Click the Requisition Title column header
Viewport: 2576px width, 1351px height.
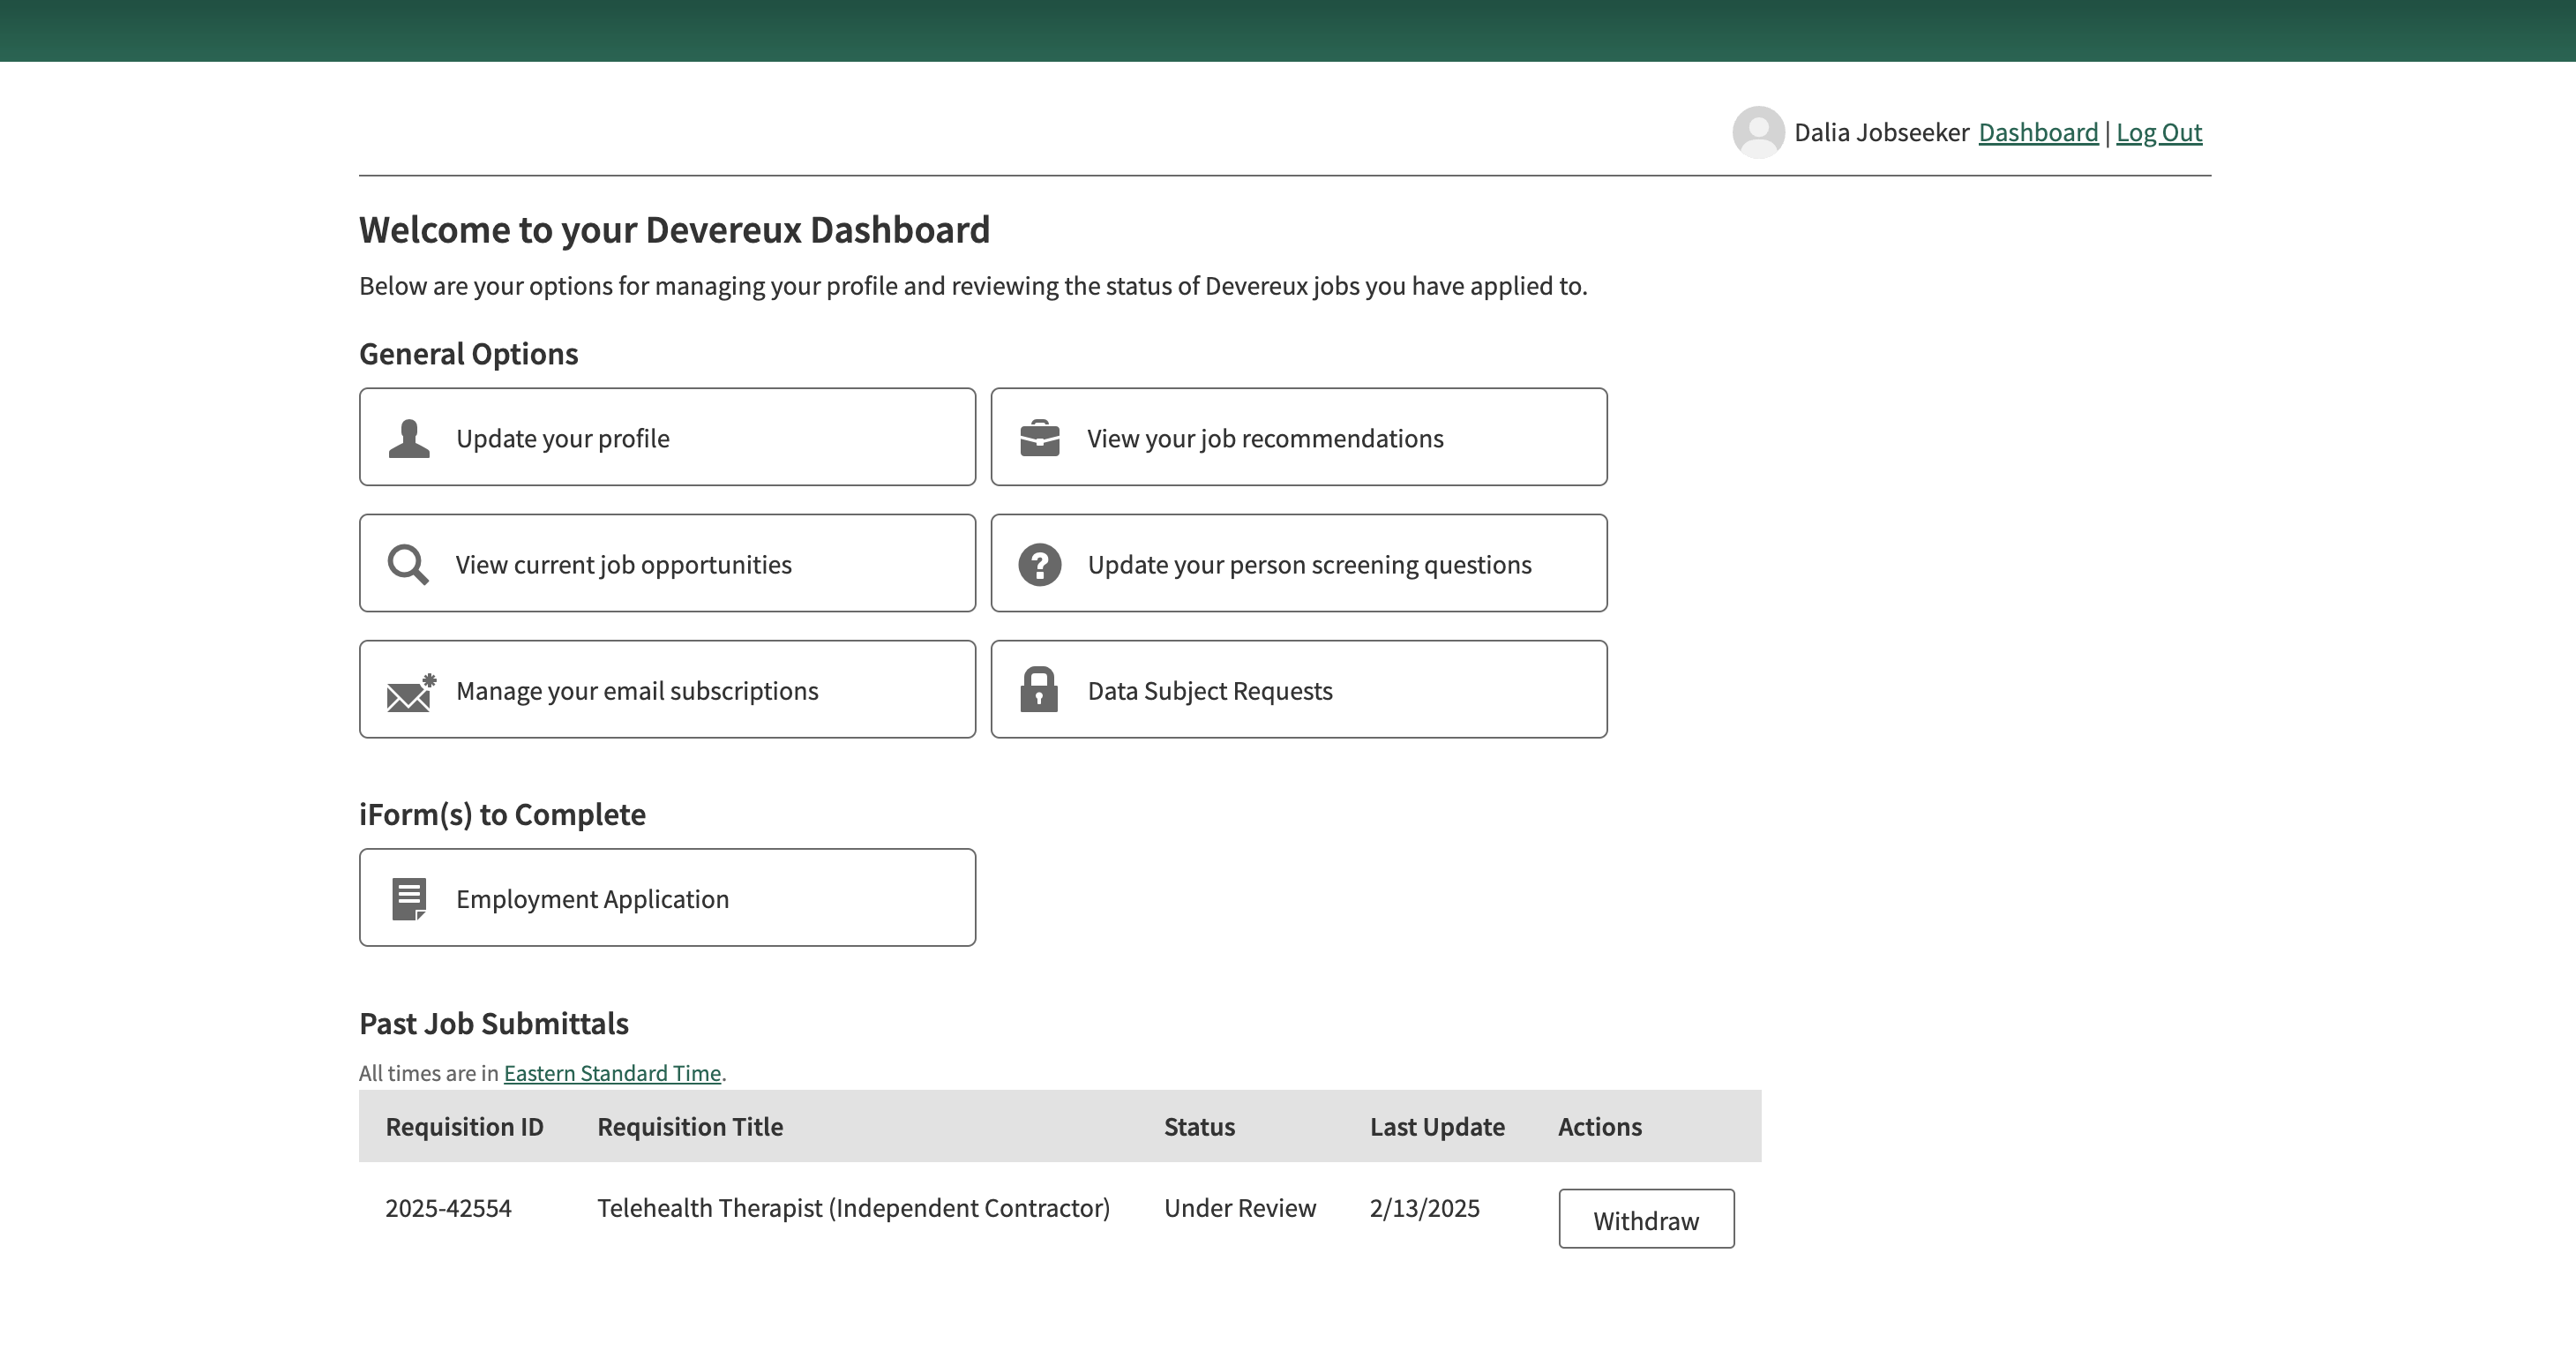coord(690,1127)
